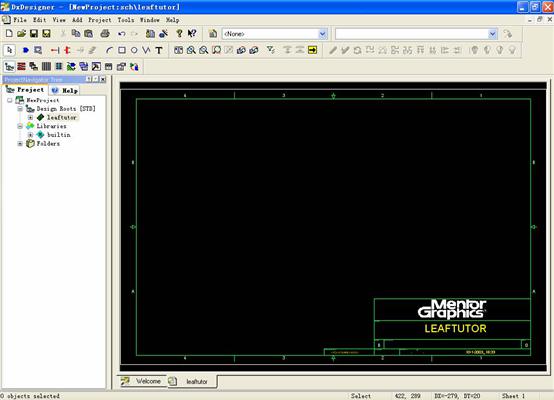554x400 pixels.
Task: Toggle the Project Navigator tree icon
Action: (x=9, y=66)
